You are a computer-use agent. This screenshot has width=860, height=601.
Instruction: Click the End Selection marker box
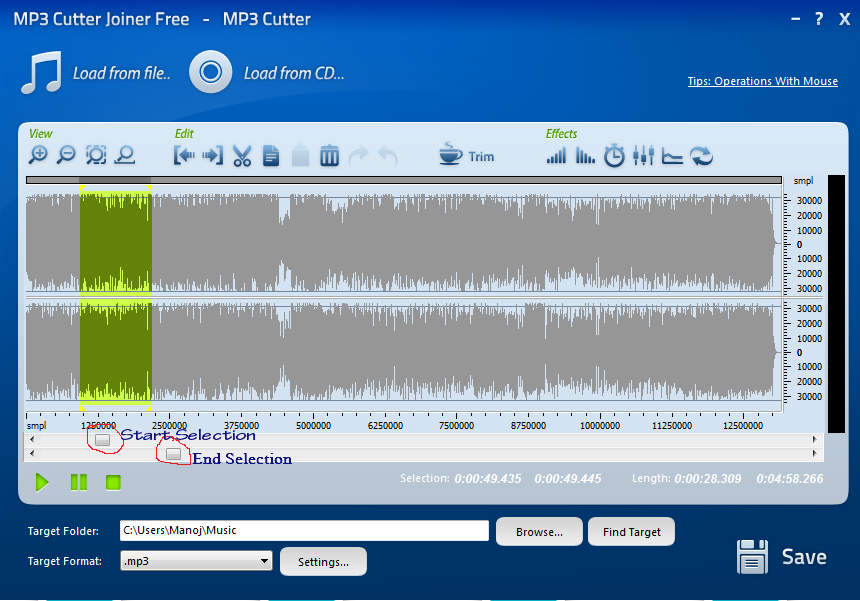point(176,453)
